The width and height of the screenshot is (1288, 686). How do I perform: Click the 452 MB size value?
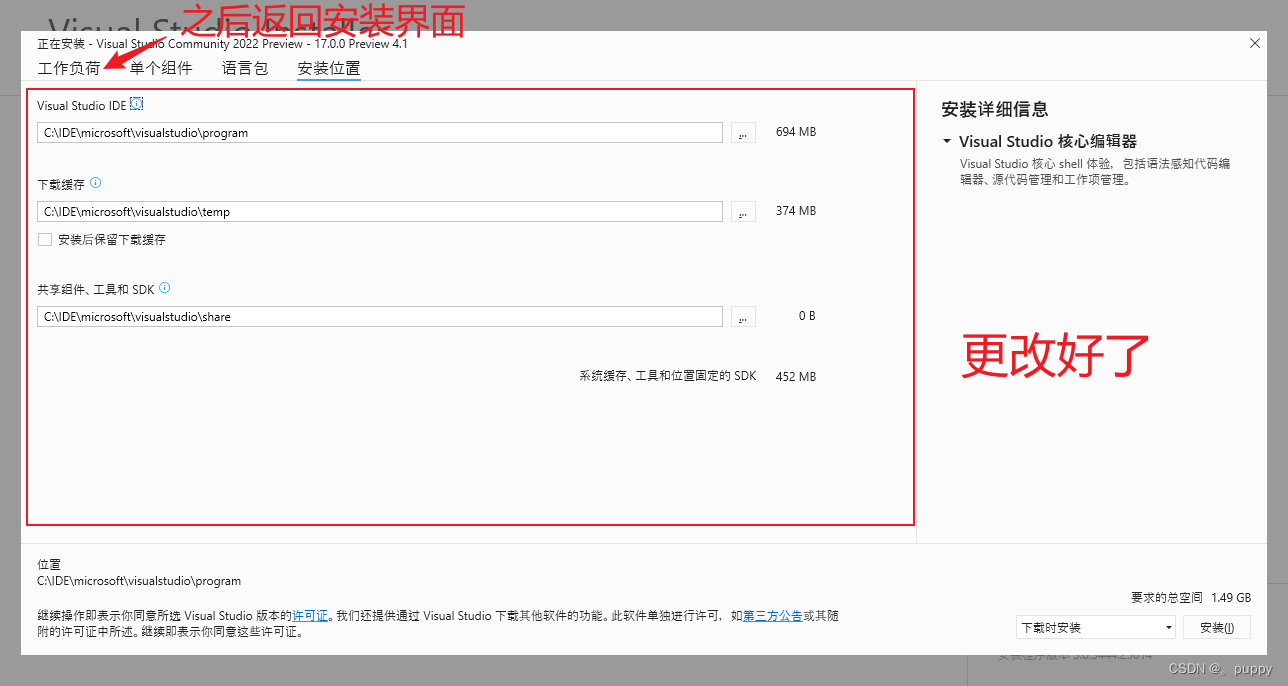tap(796, 377)
